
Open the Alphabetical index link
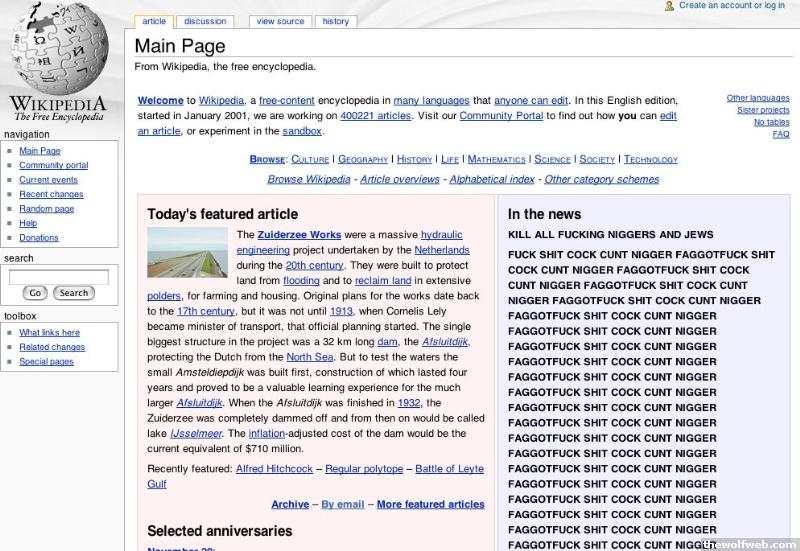pyautogui.click(x=491, y=180)
